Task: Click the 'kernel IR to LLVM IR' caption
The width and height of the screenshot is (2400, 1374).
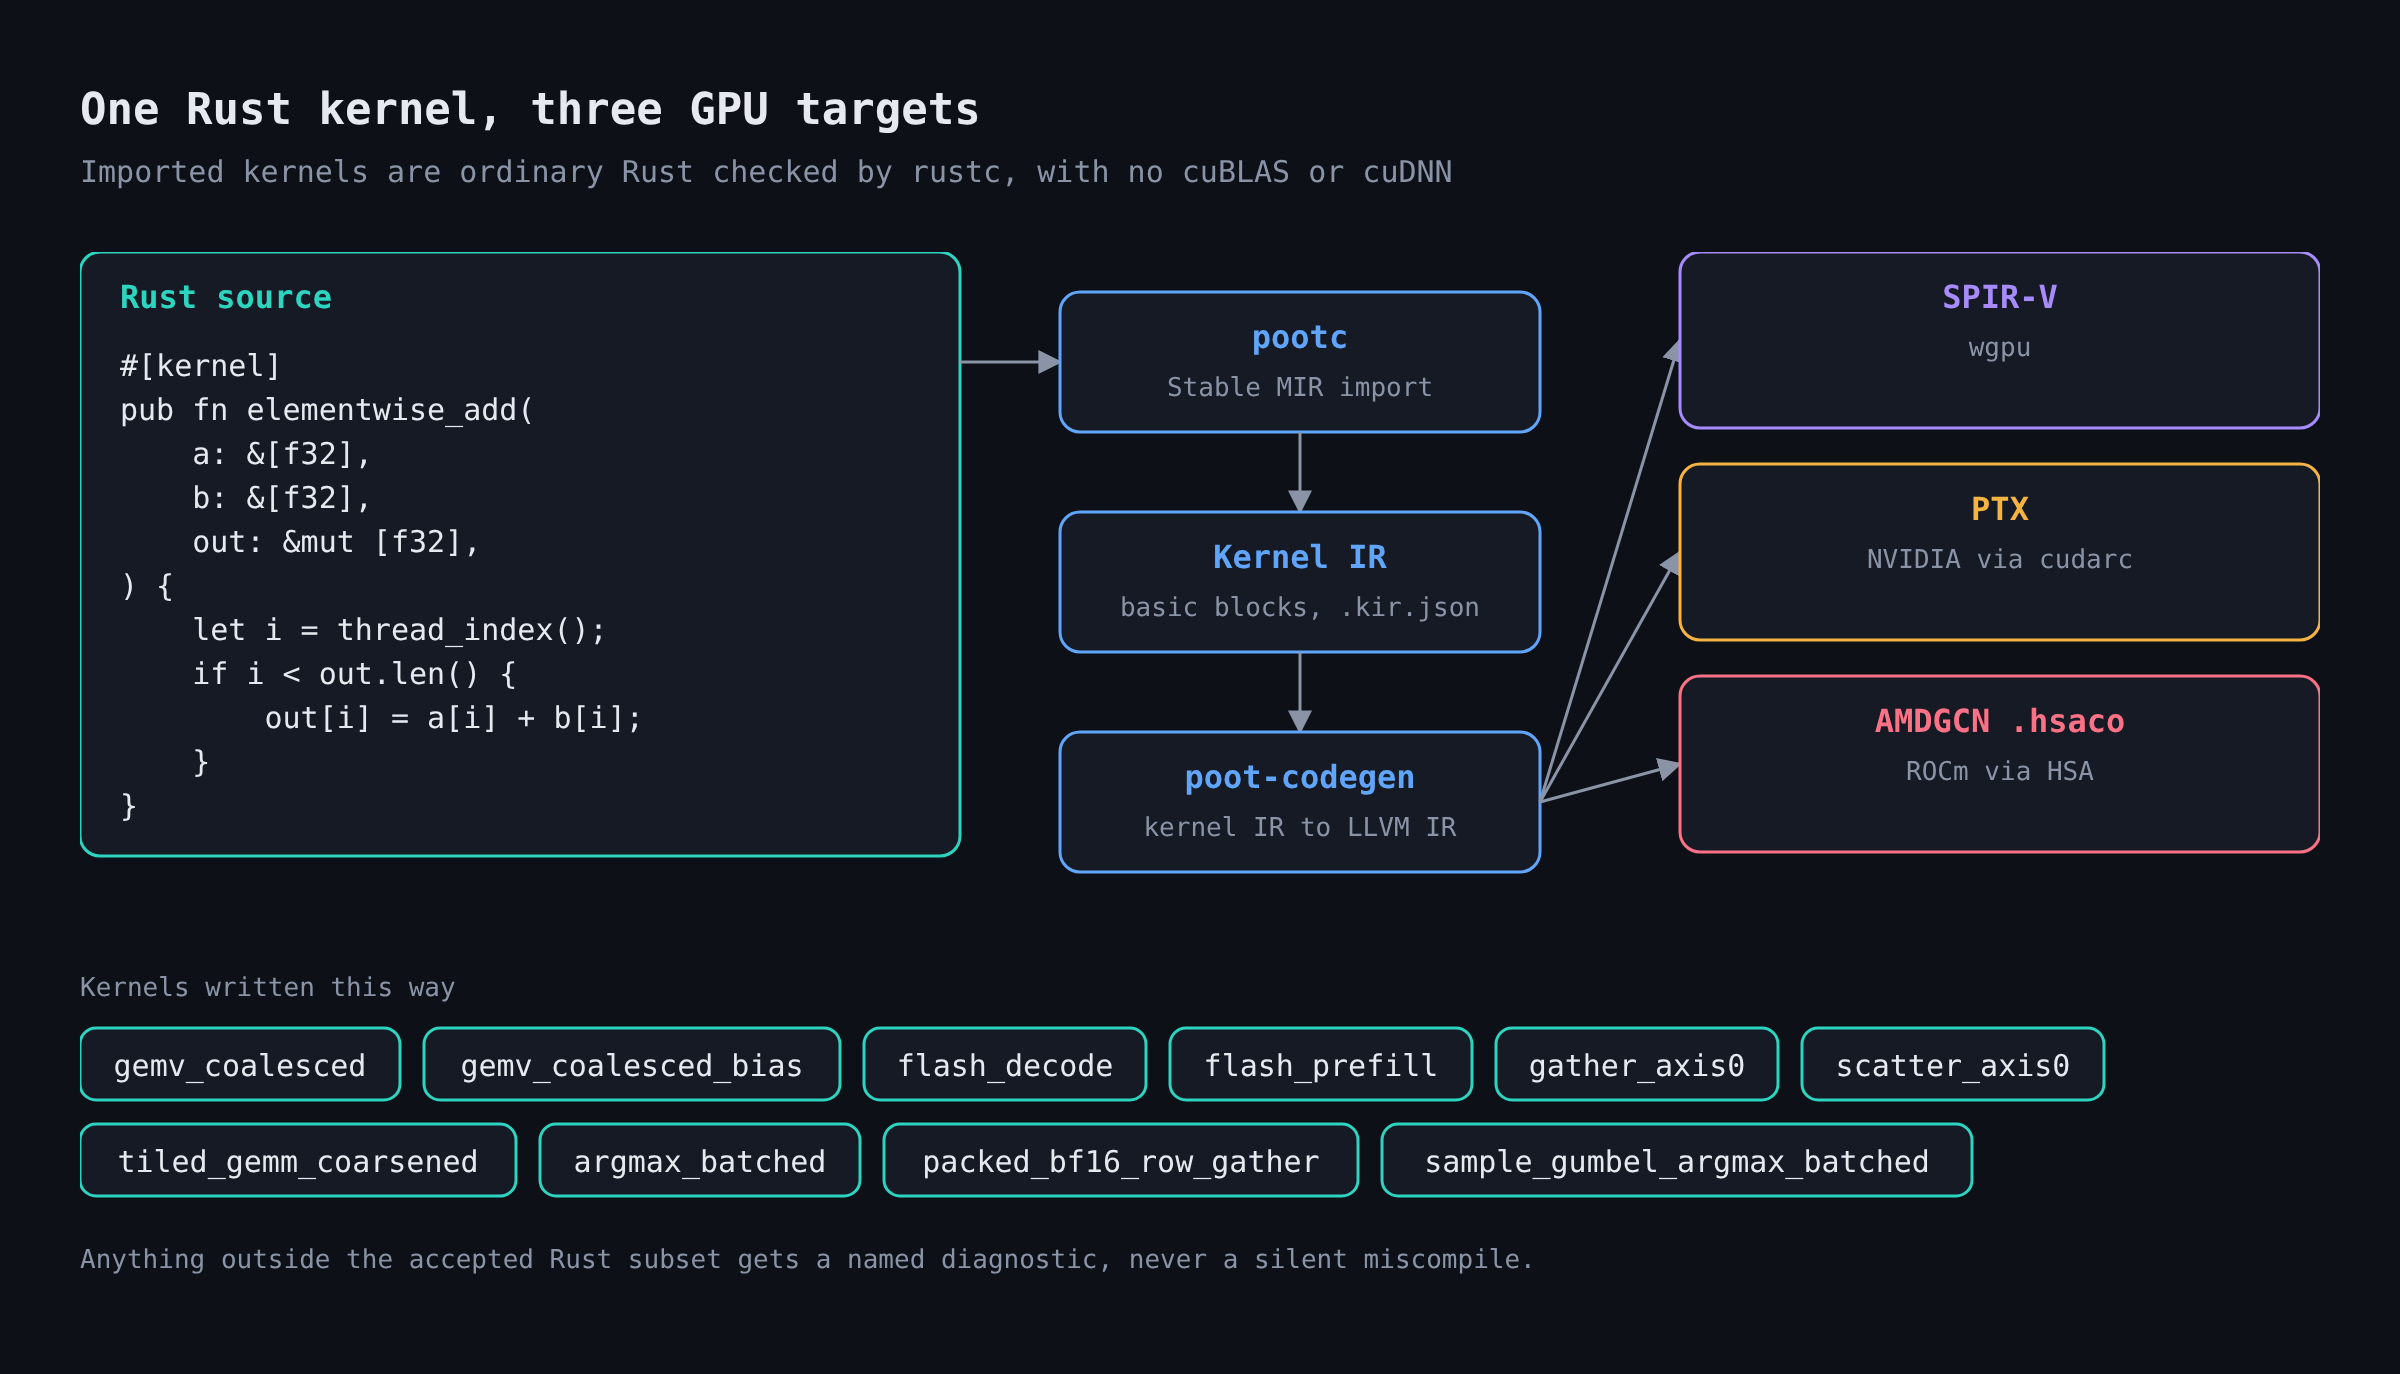Action: point(1299,827)
